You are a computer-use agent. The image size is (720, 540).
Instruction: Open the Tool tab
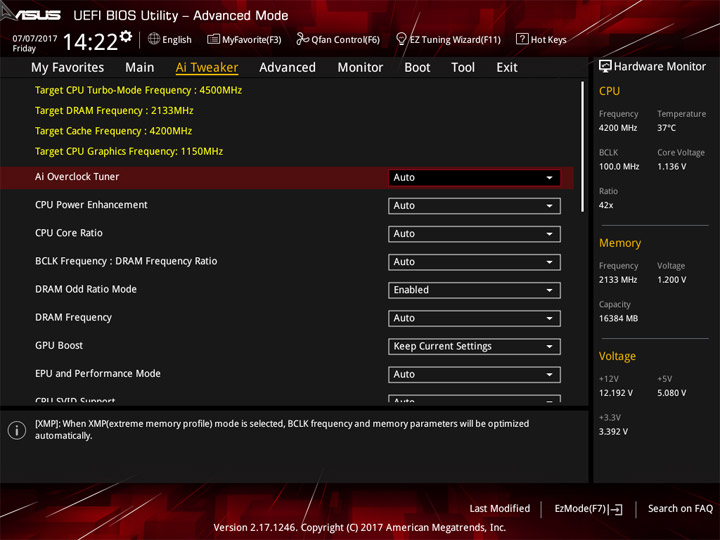tap(463, 68)
